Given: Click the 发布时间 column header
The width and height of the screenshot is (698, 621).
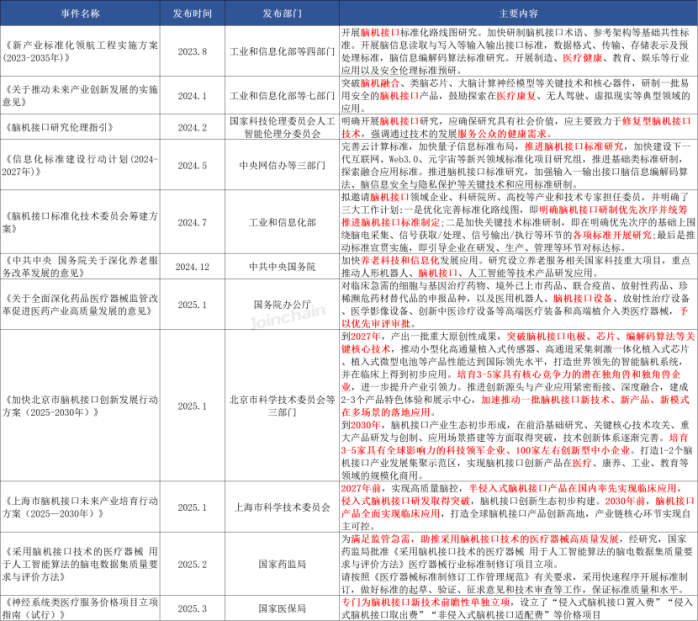Looking at the screenshot, I should [x=192, y=13].
